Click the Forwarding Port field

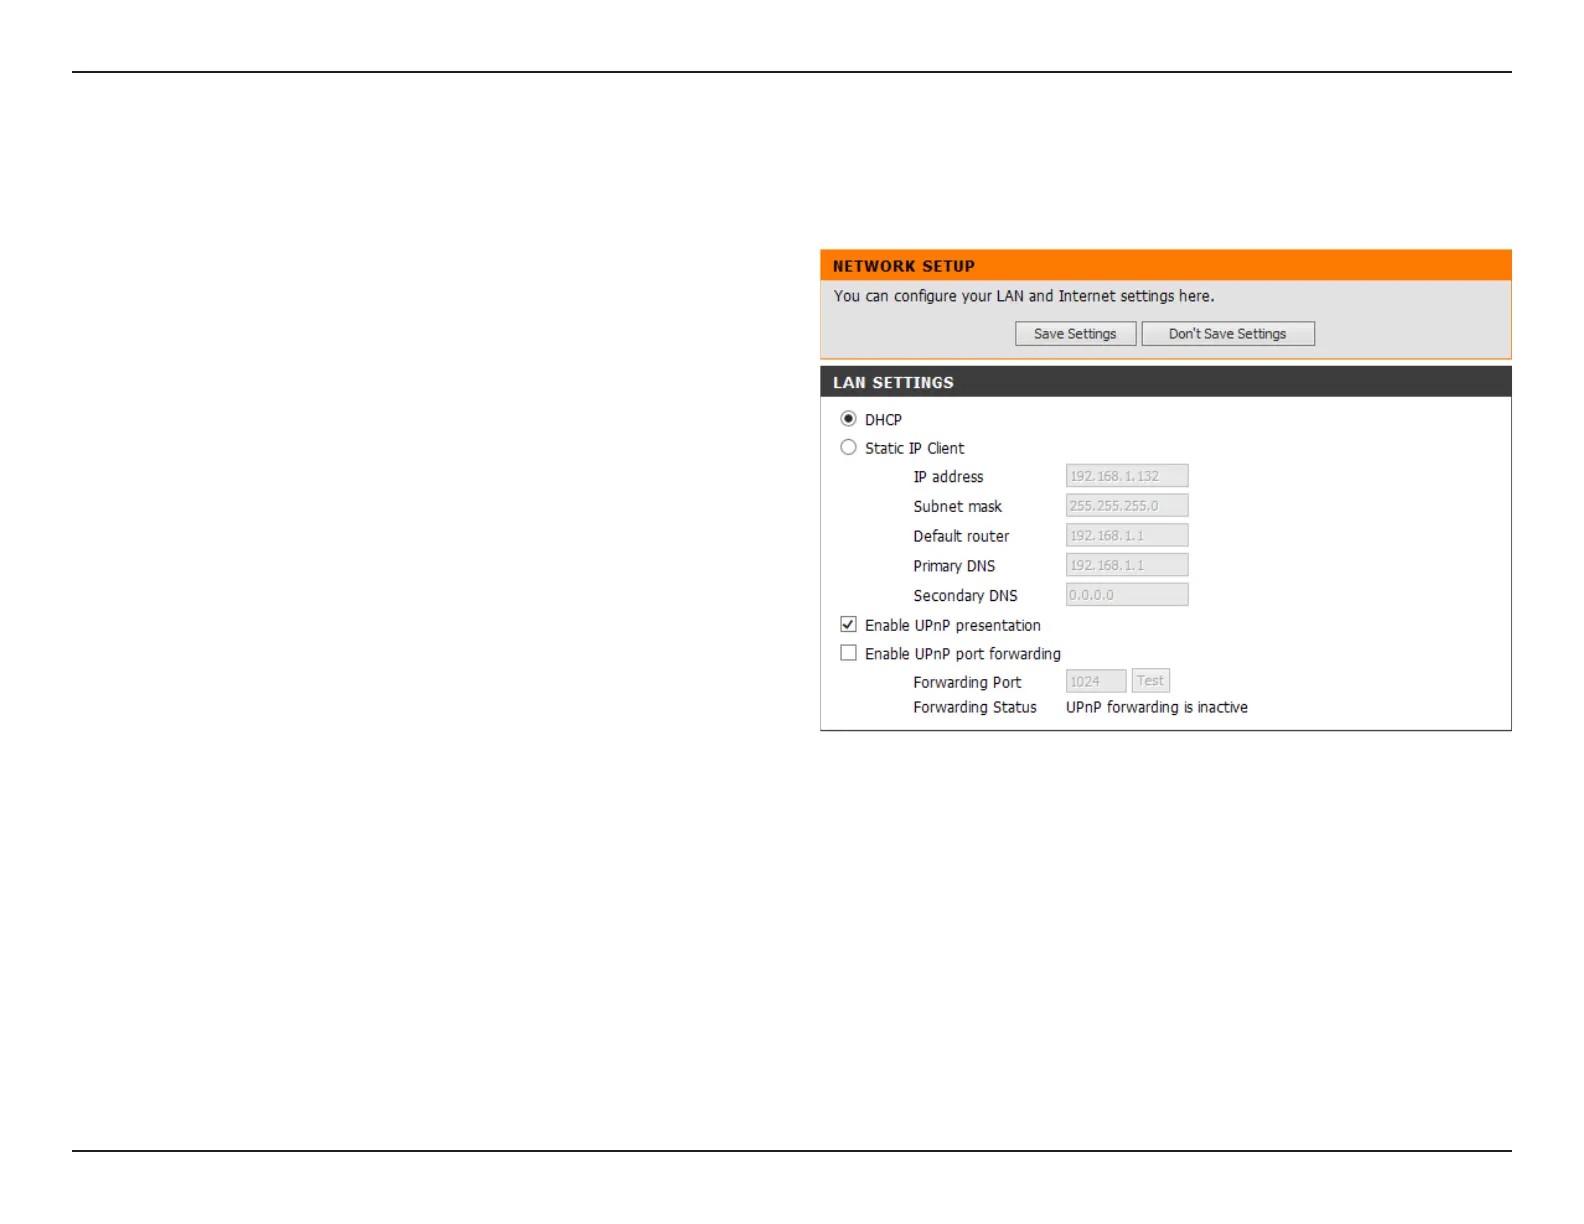tap(1096, 681)
